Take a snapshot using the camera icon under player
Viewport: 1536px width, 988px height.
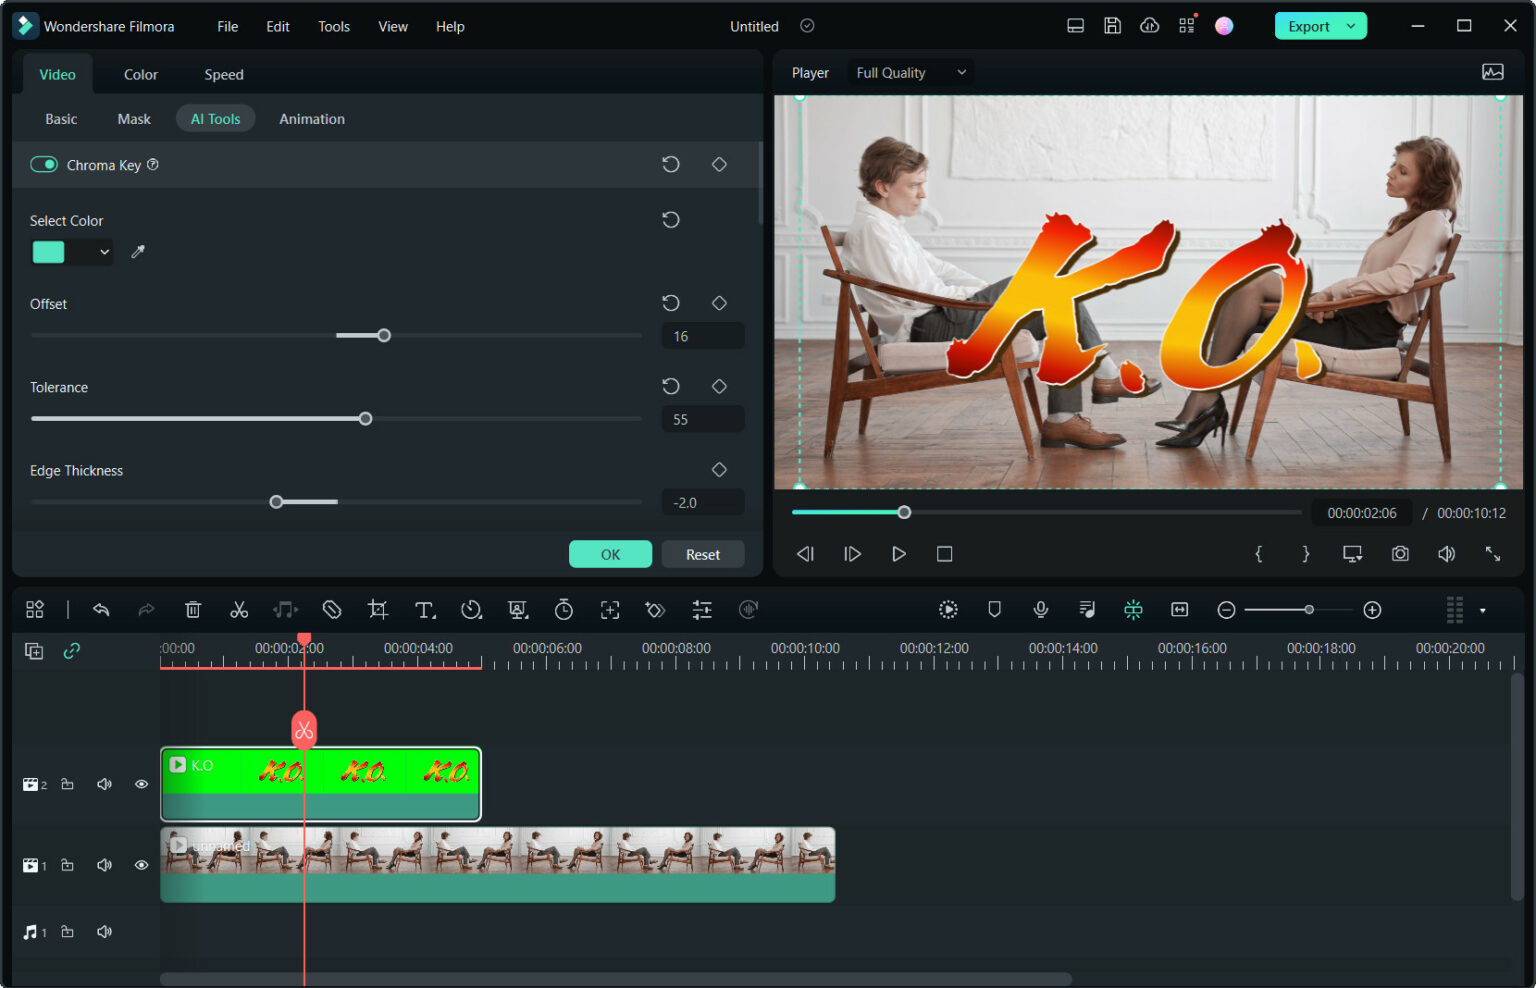[1400, 553]
